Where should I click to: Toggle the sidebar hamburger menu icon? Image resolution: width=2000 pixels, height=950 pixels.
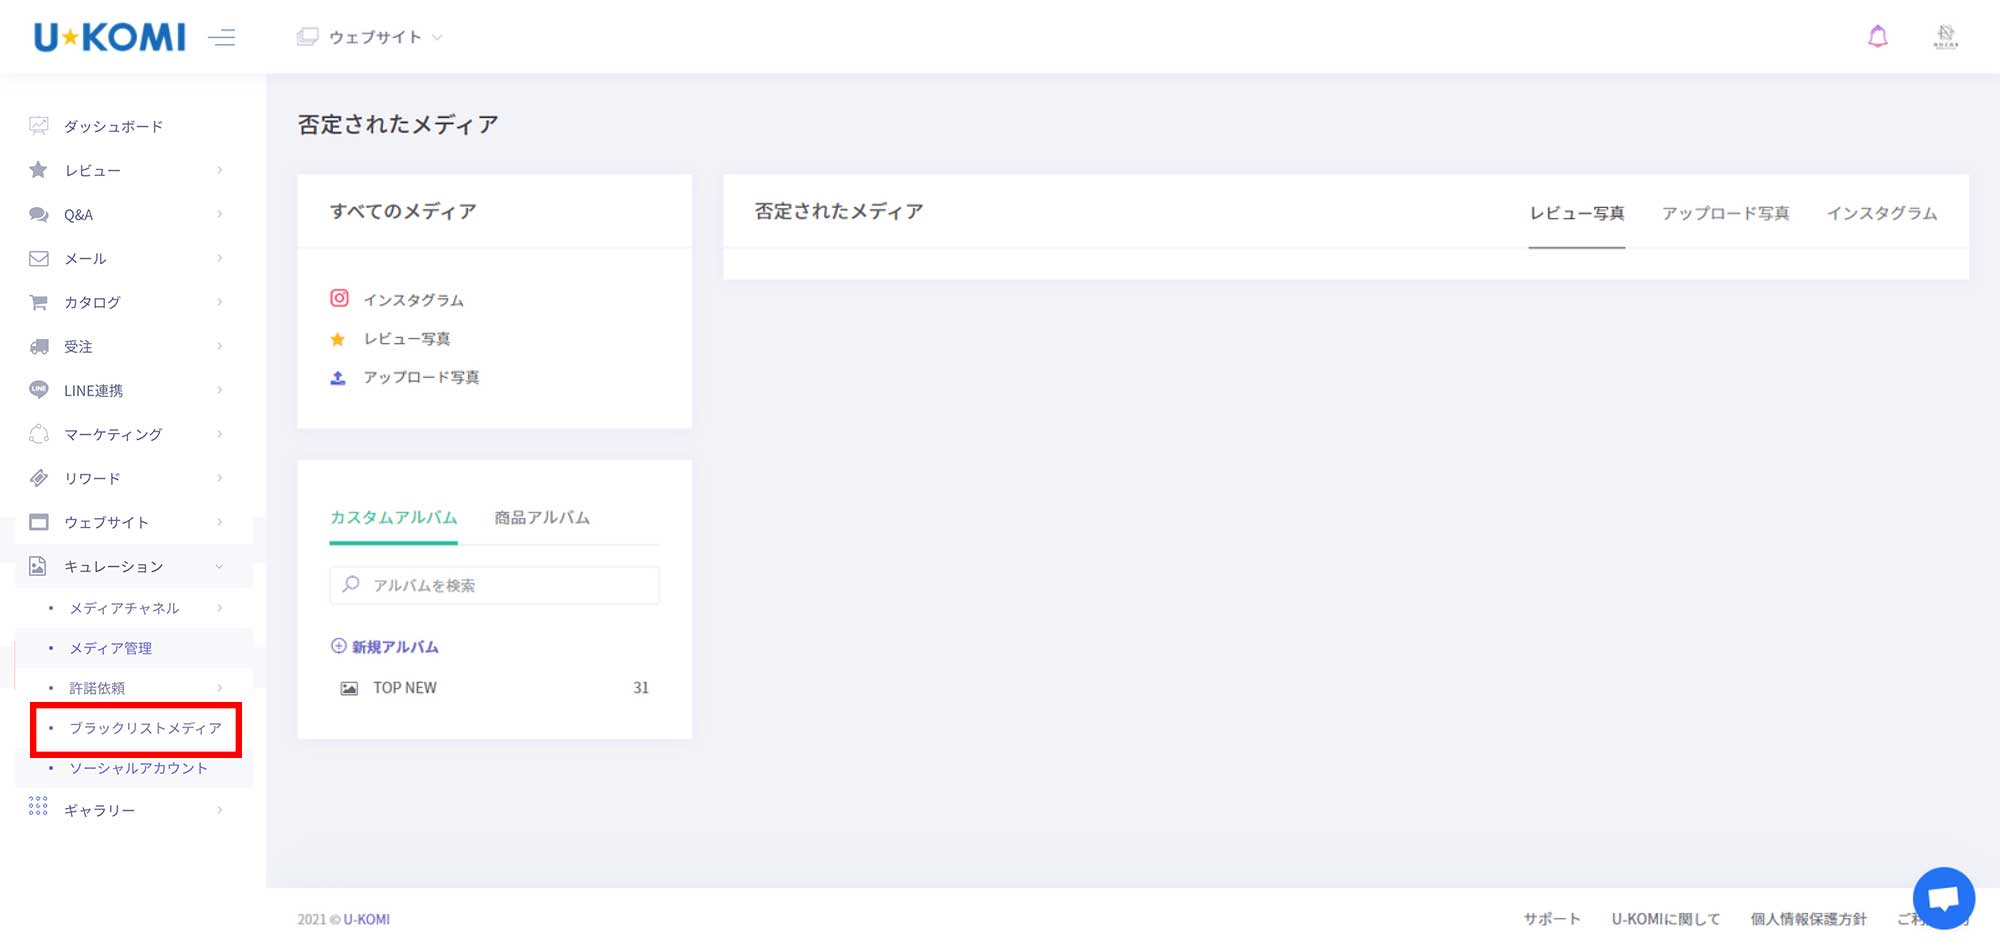pyautogui.click(x=222, y=38)
